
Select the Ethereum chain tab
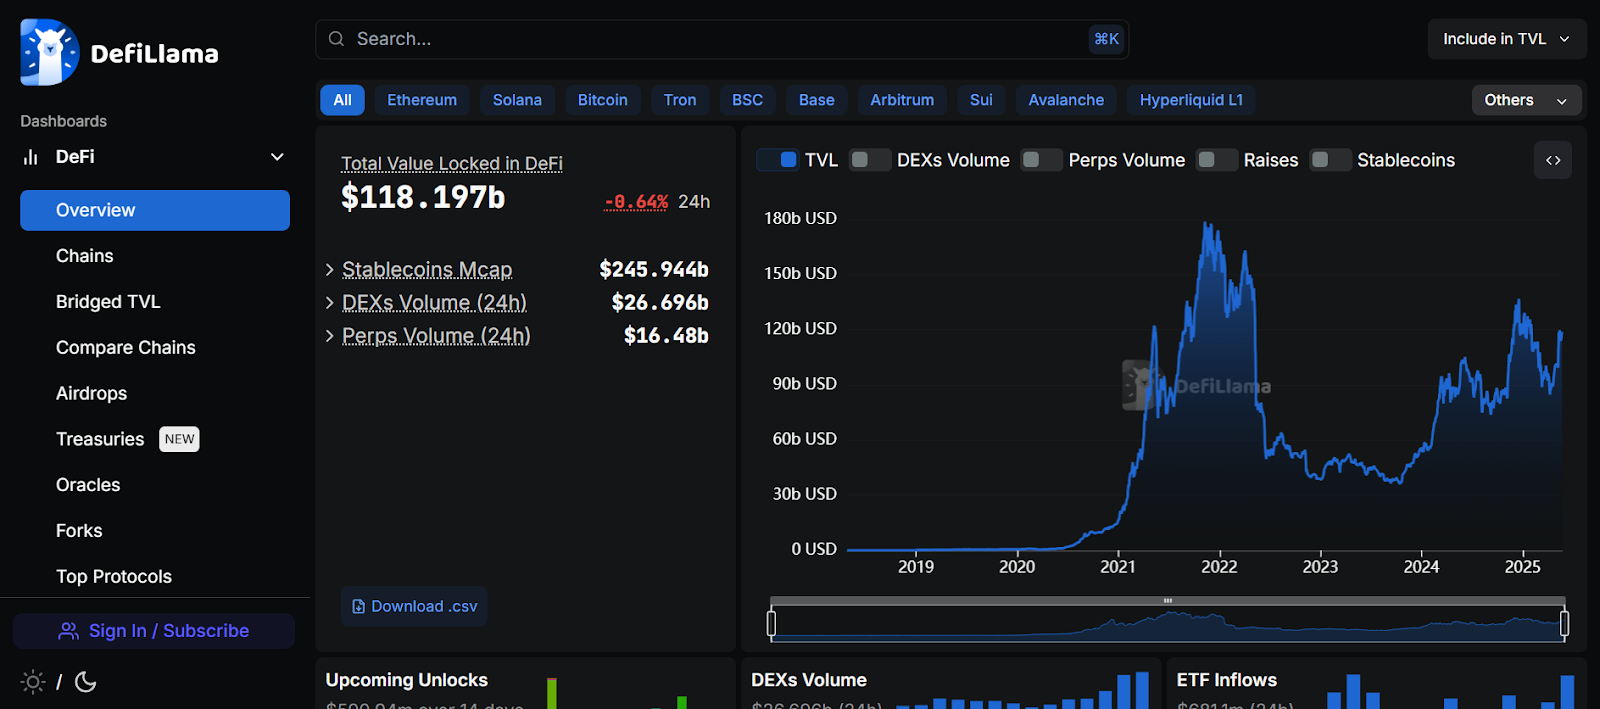tap(422, 100)
